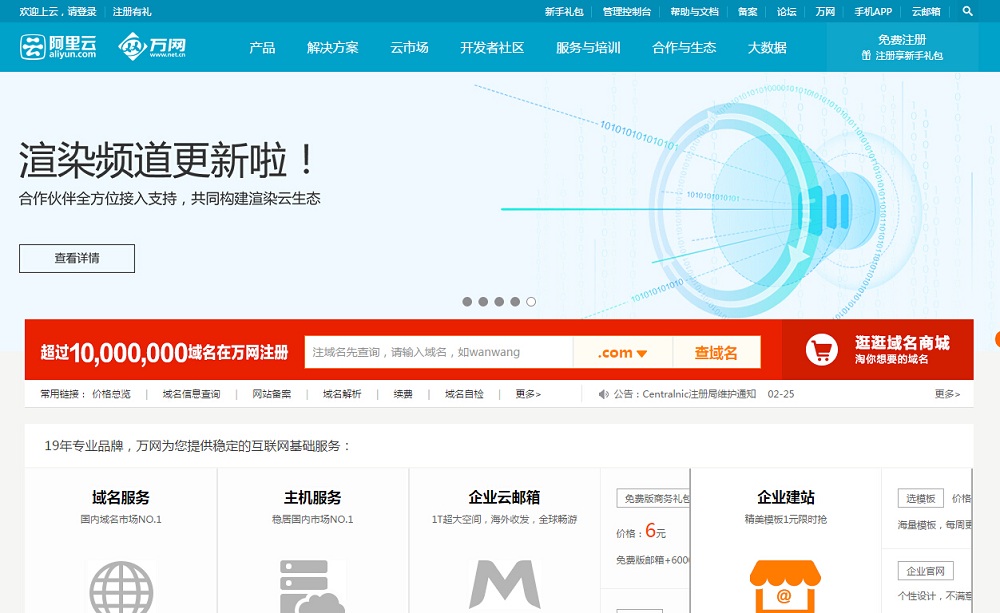Image resolution: width=1000 pixels, height=613 pixels.
Task: Click the 域名解析 quick link
Action: point(342,394)
